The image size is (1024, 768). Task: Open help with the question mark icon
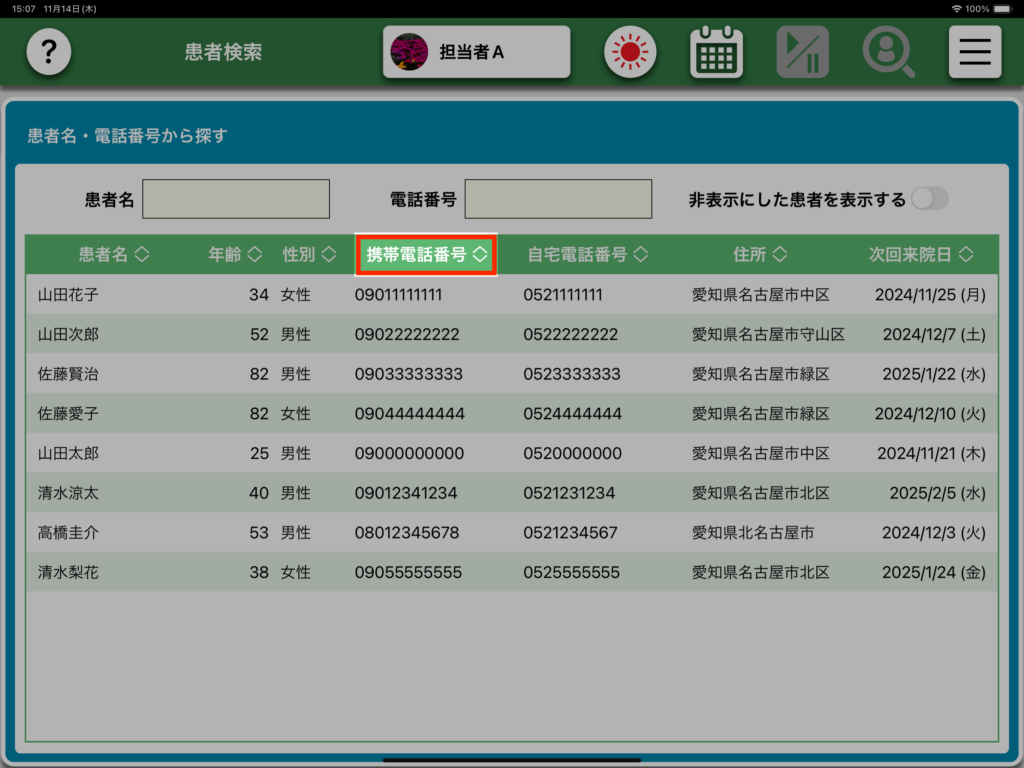48,52
